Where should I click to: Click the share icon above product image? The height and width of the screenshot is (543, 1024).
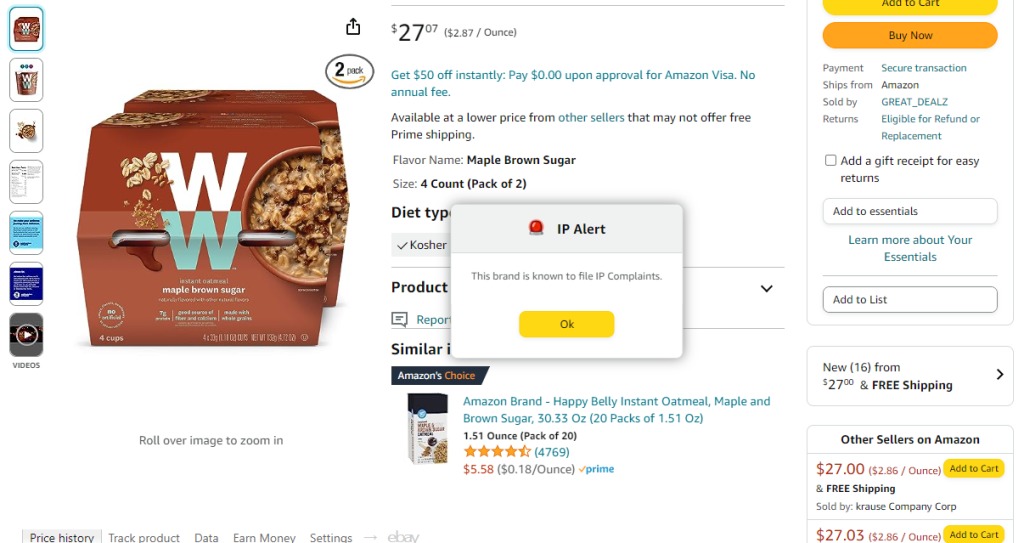(x=352, y=27)
